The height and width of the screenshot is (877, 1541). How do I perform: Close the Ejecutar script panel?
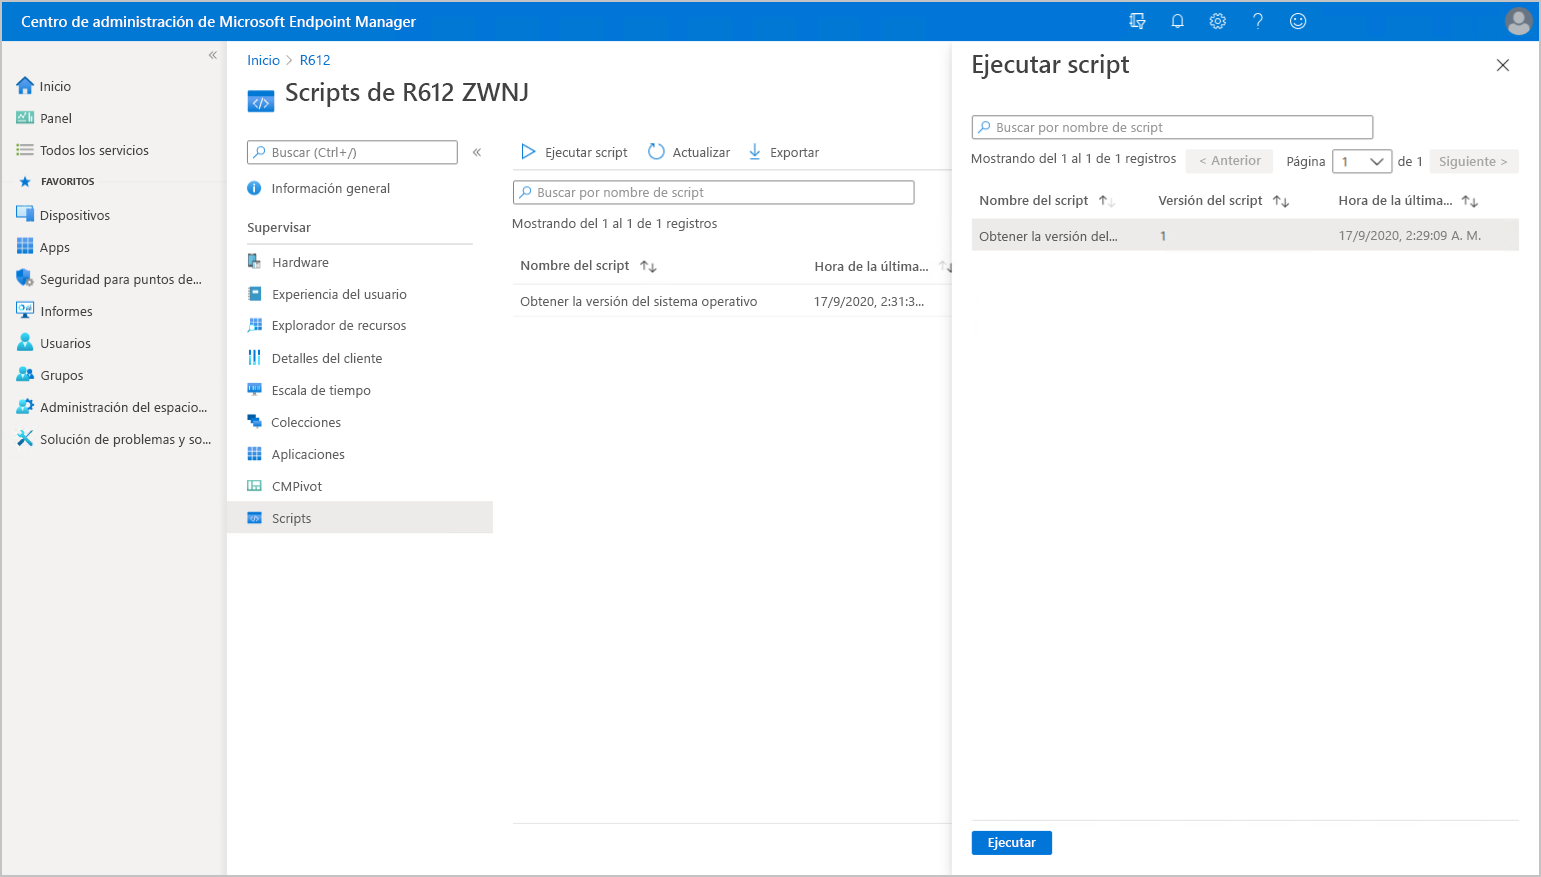1503,65
